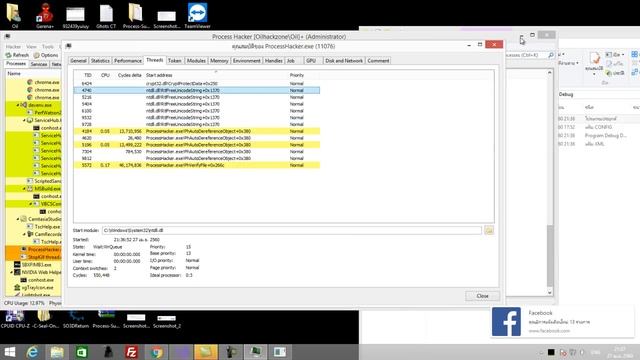This screenshot has height=360, width=640.
Task: Sort threads by Cycles delta column
Action: [x=129, y=75]
